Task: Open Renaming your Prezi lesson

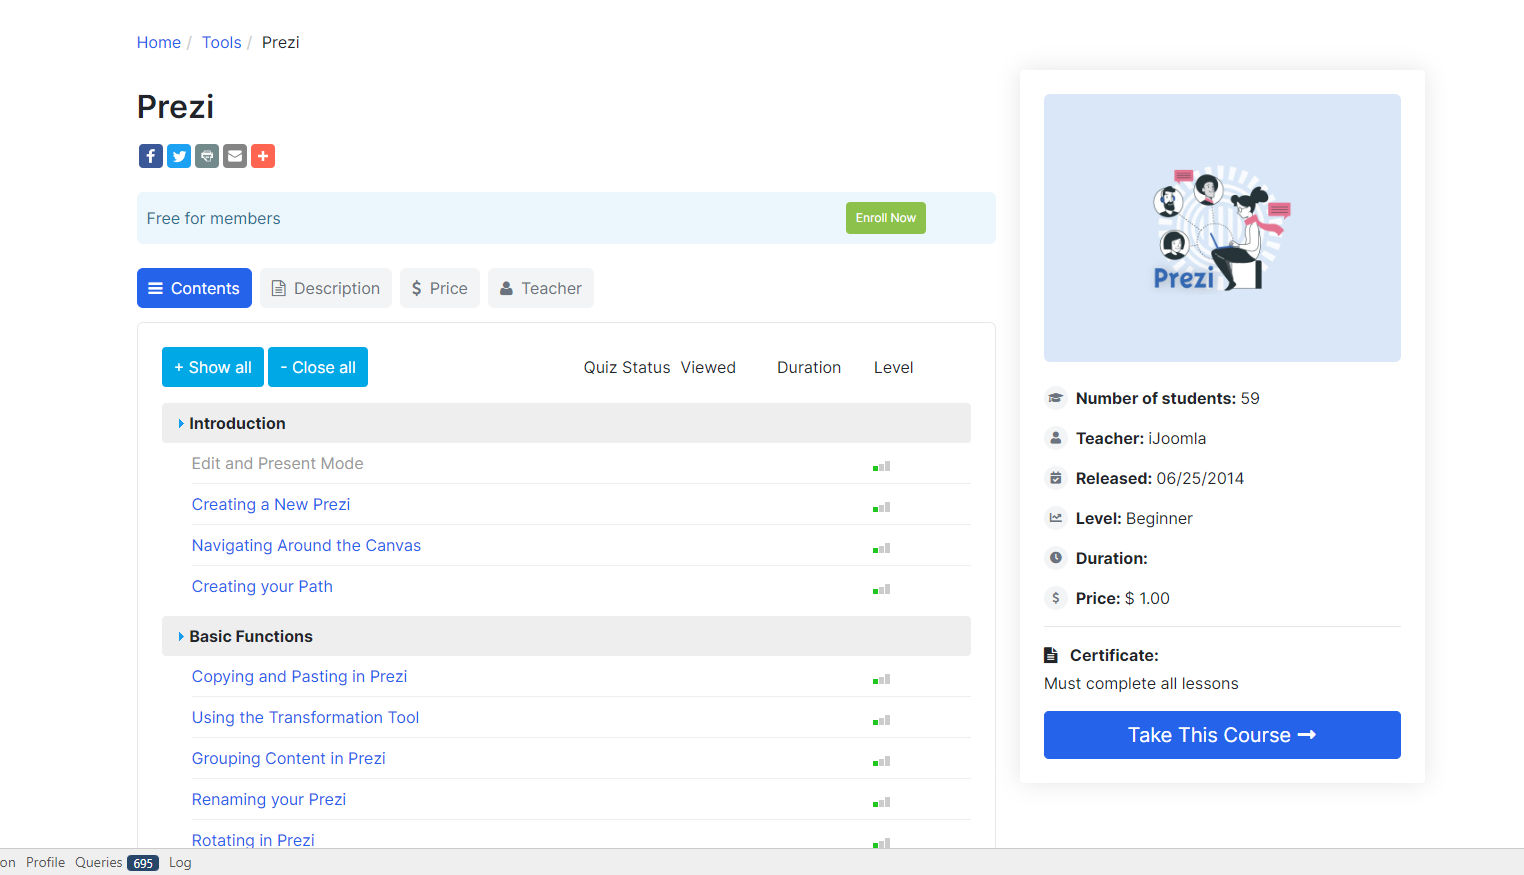Action: (x=269, y=799)
